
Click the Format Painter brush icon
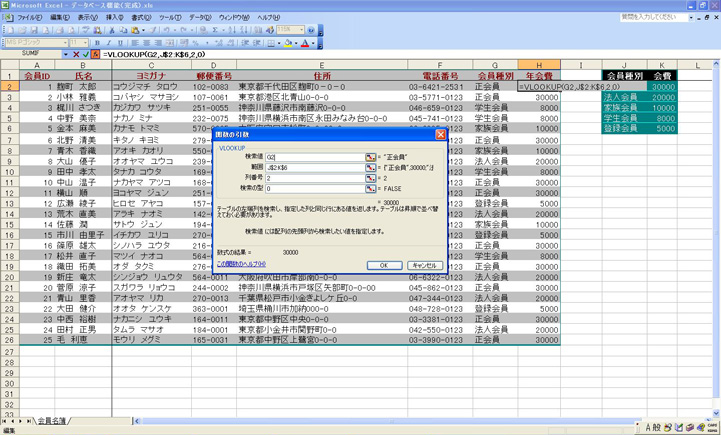pos(153,30)
